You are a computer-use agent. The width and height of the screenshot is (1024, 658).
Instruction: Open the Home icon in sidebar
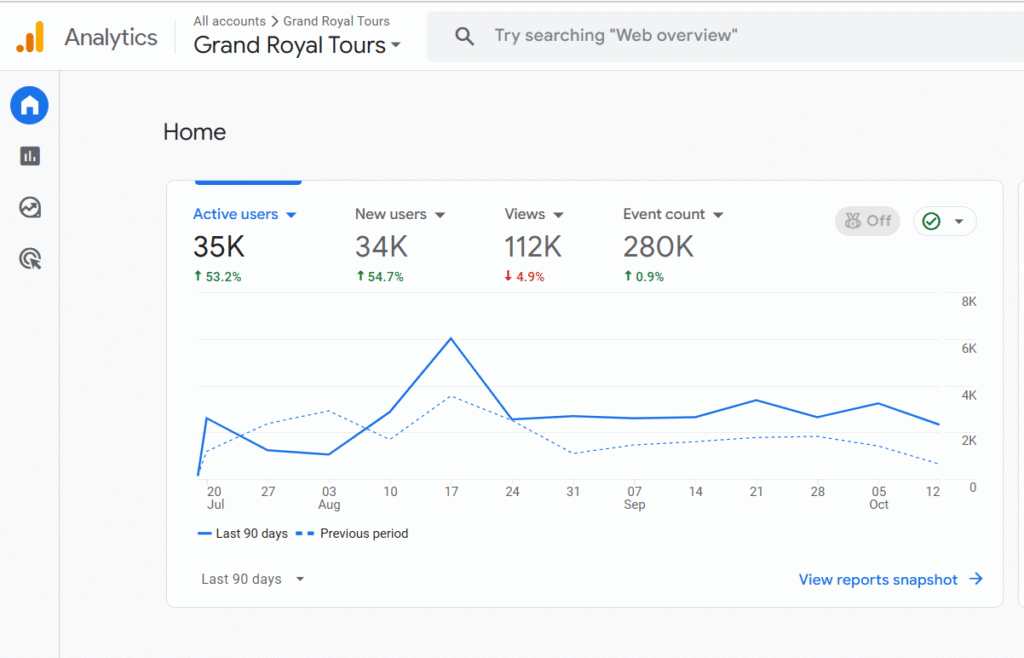(x=30, y=104)
